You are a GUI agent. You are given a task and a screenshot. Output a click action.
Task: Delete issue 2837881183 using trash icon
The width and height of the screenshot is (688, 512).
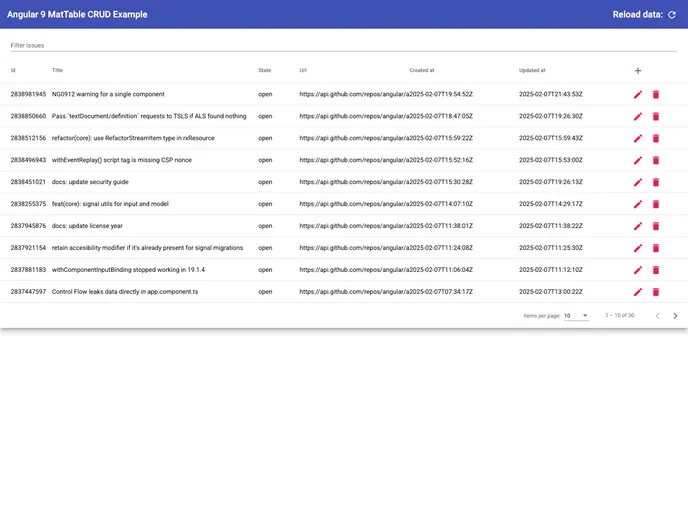(x=656, y=270)
